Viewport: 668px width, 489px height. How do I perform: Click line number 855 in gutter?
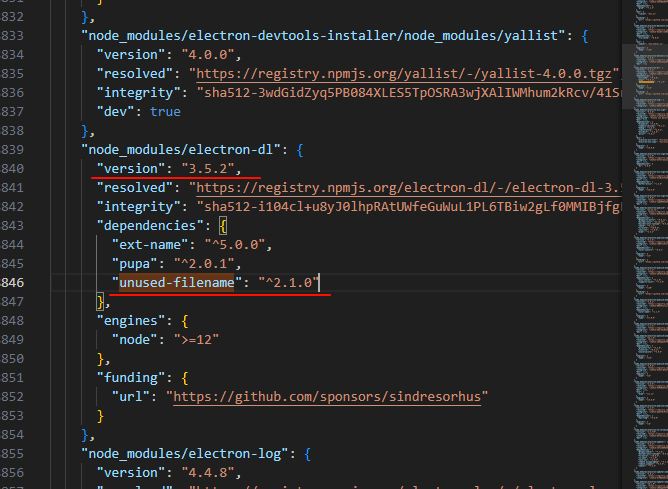12,454
